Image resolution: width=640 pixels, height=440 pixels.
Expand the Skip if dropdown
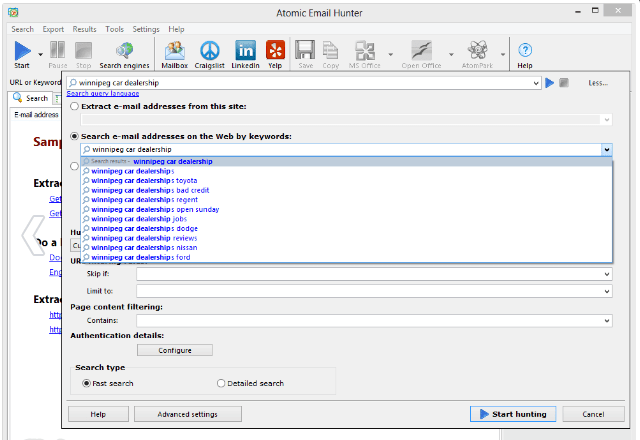coord(607,274)
